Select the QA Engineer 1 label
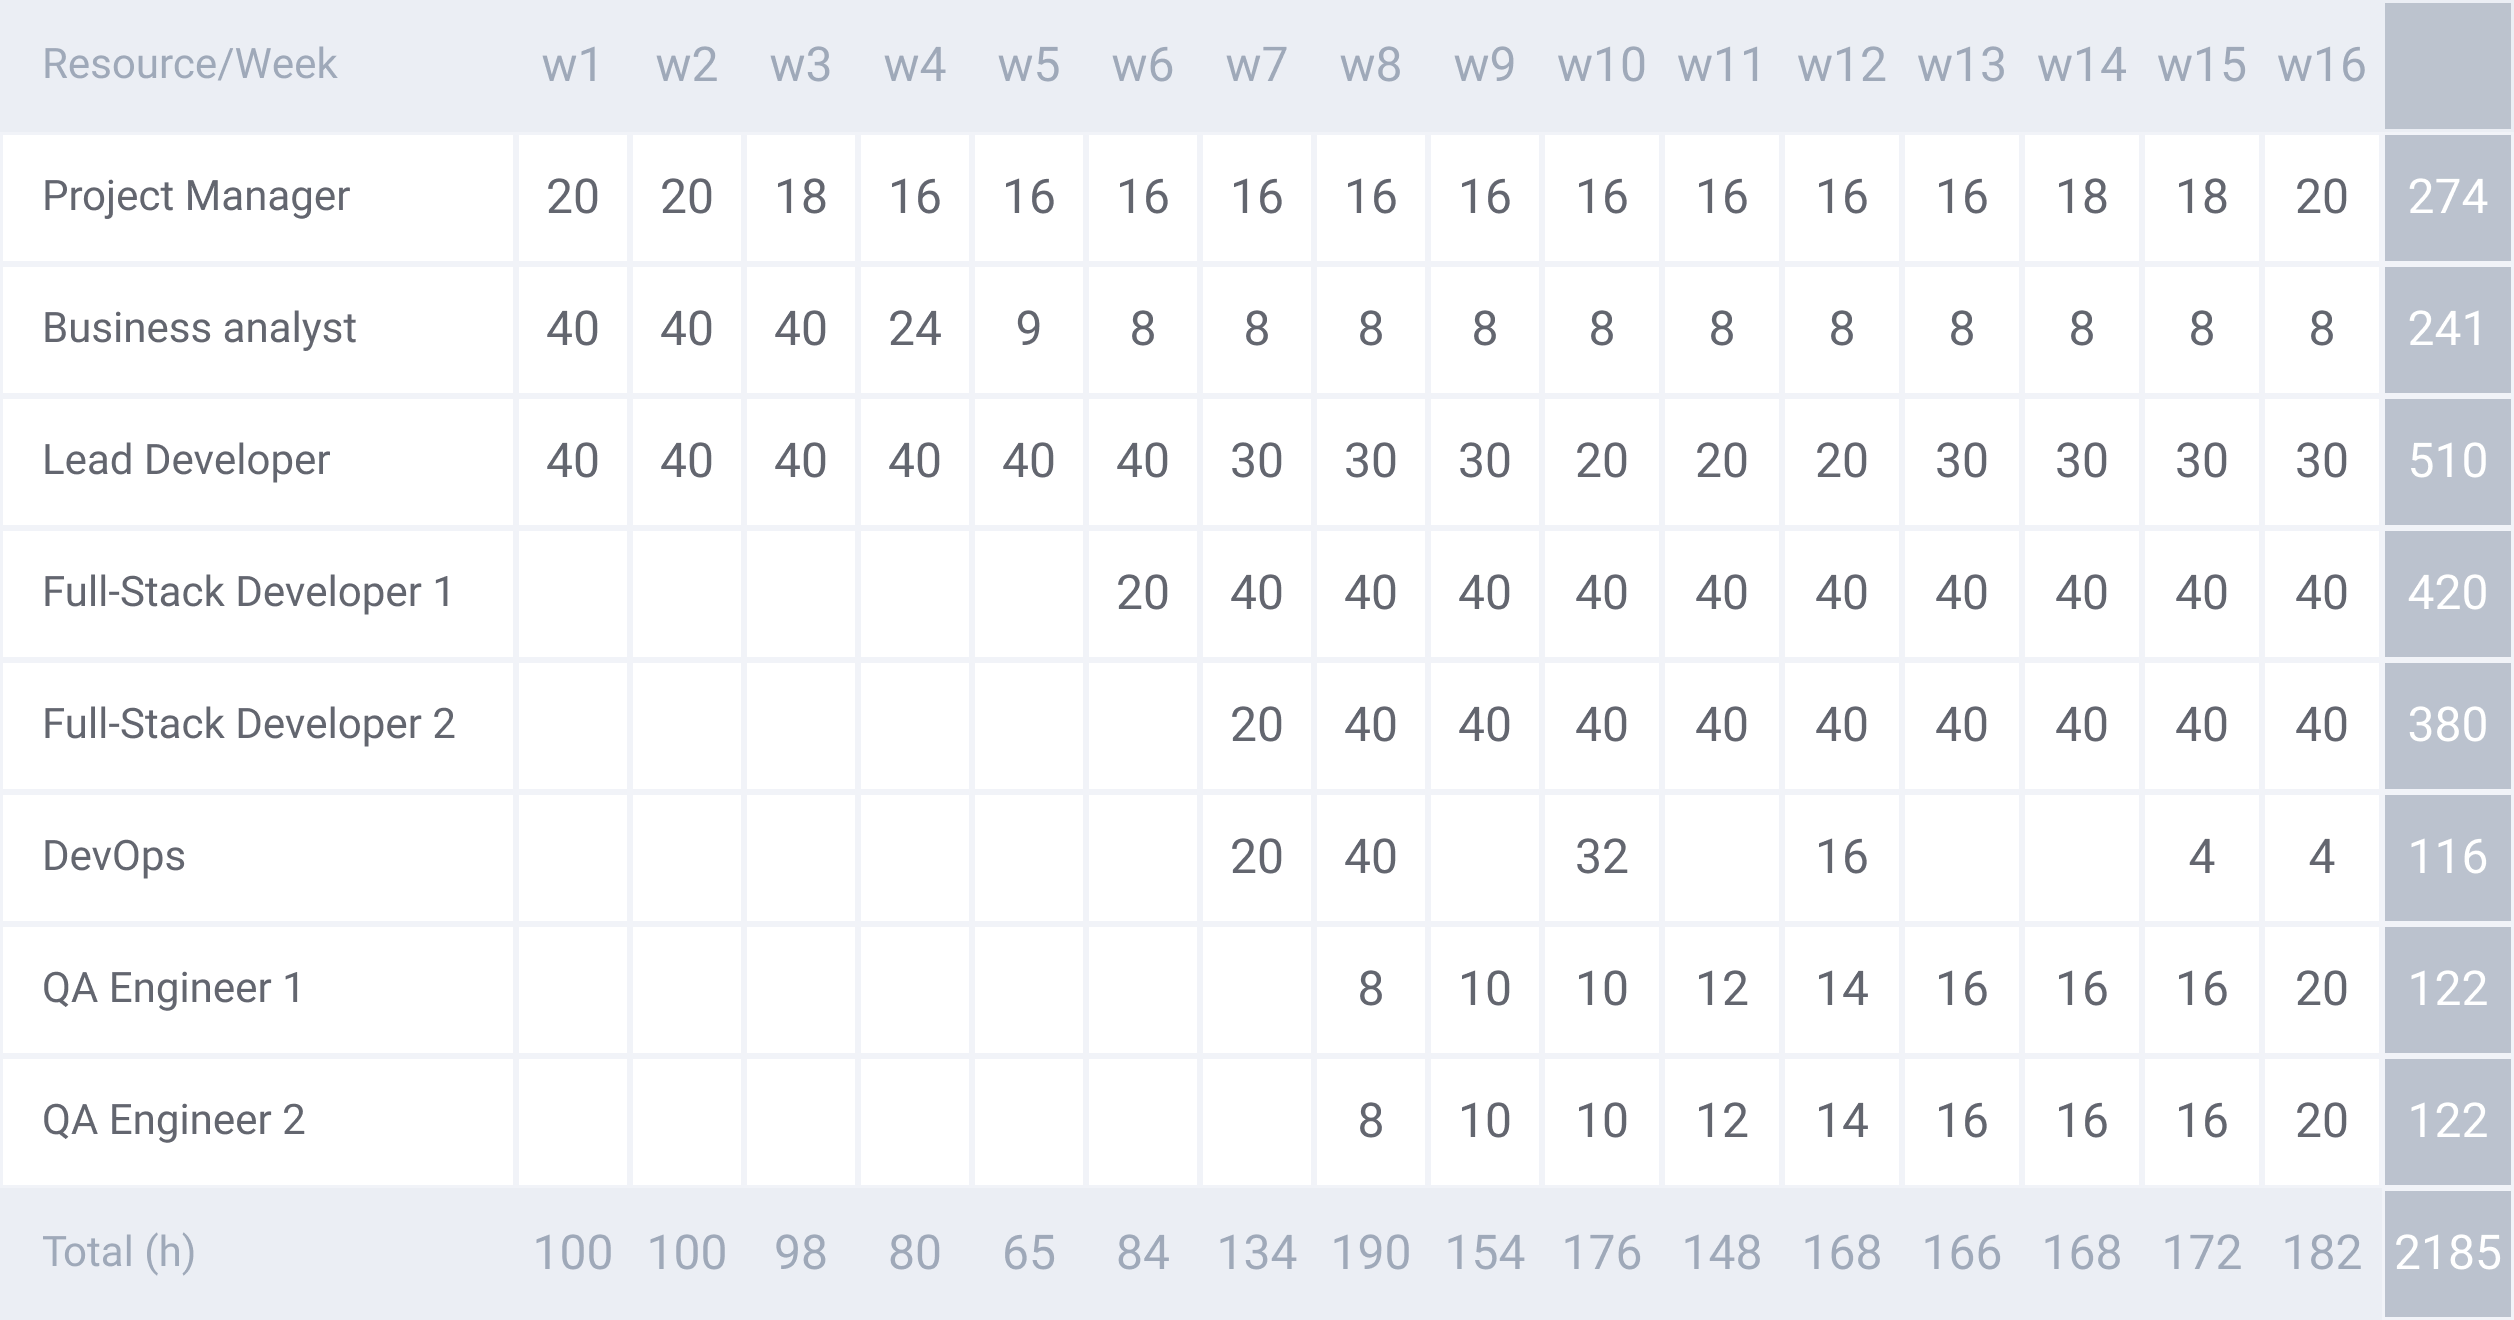2514x1320 pixels. pos(172,988)
